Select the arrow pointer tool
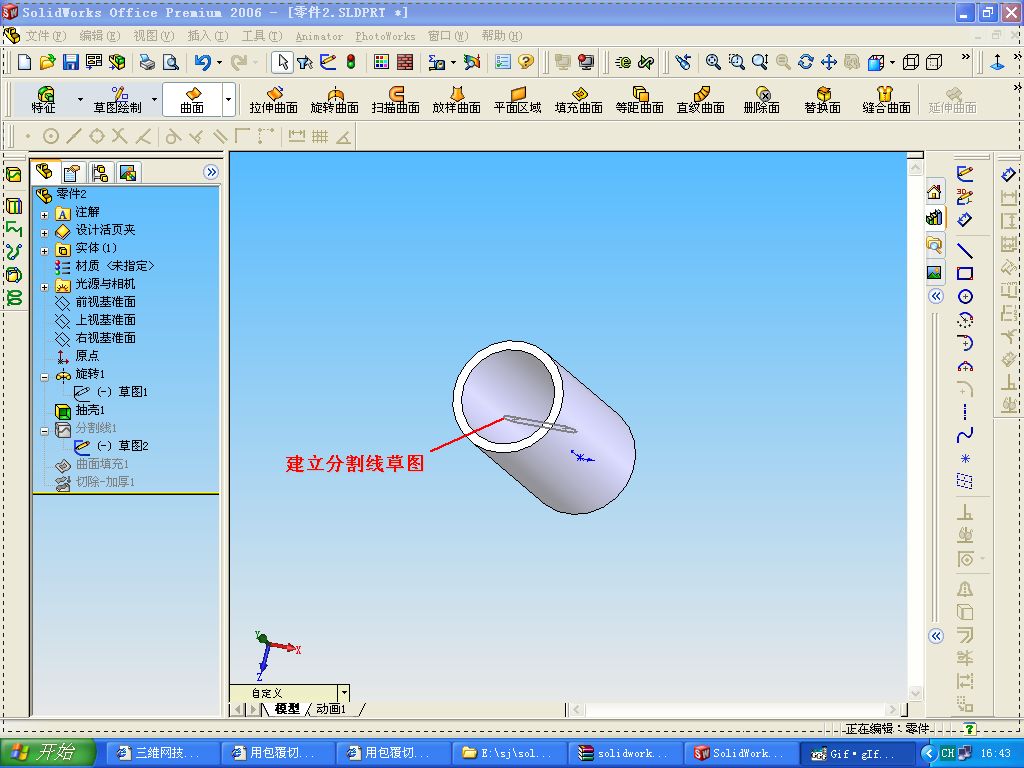 (283, 62)
